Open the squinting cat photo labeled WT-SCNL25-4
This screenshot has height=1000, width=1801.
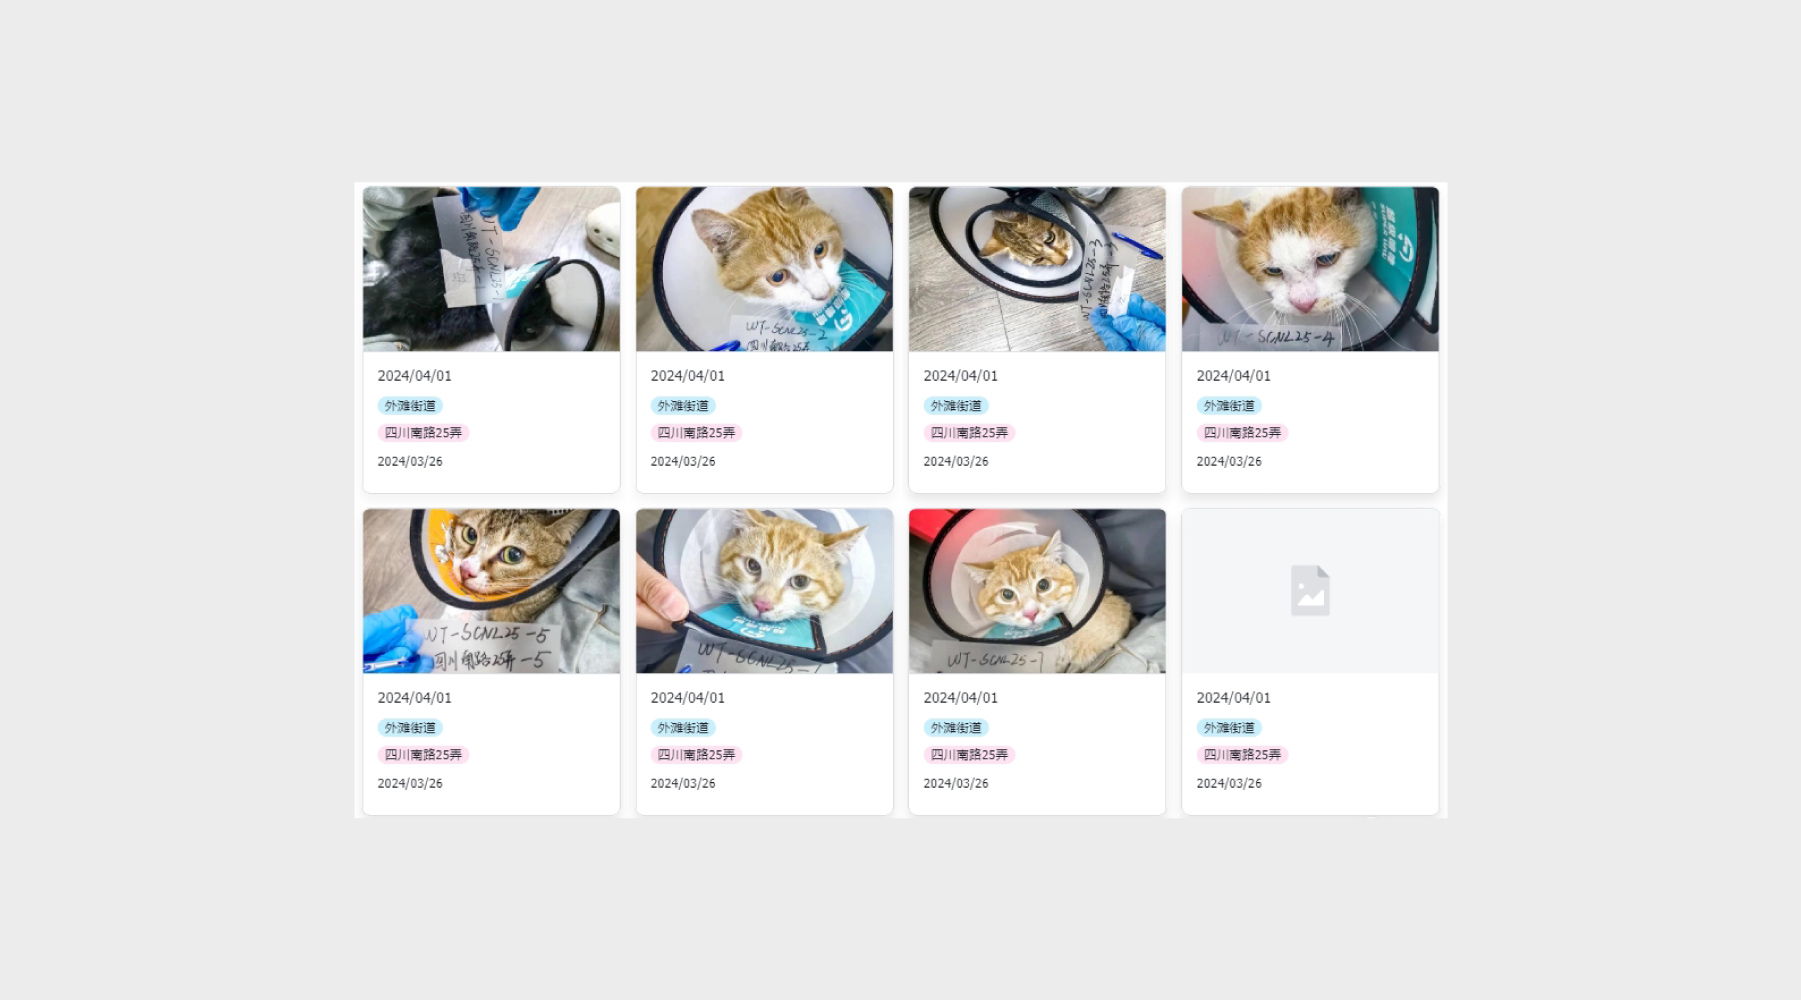pos(1310,269)
